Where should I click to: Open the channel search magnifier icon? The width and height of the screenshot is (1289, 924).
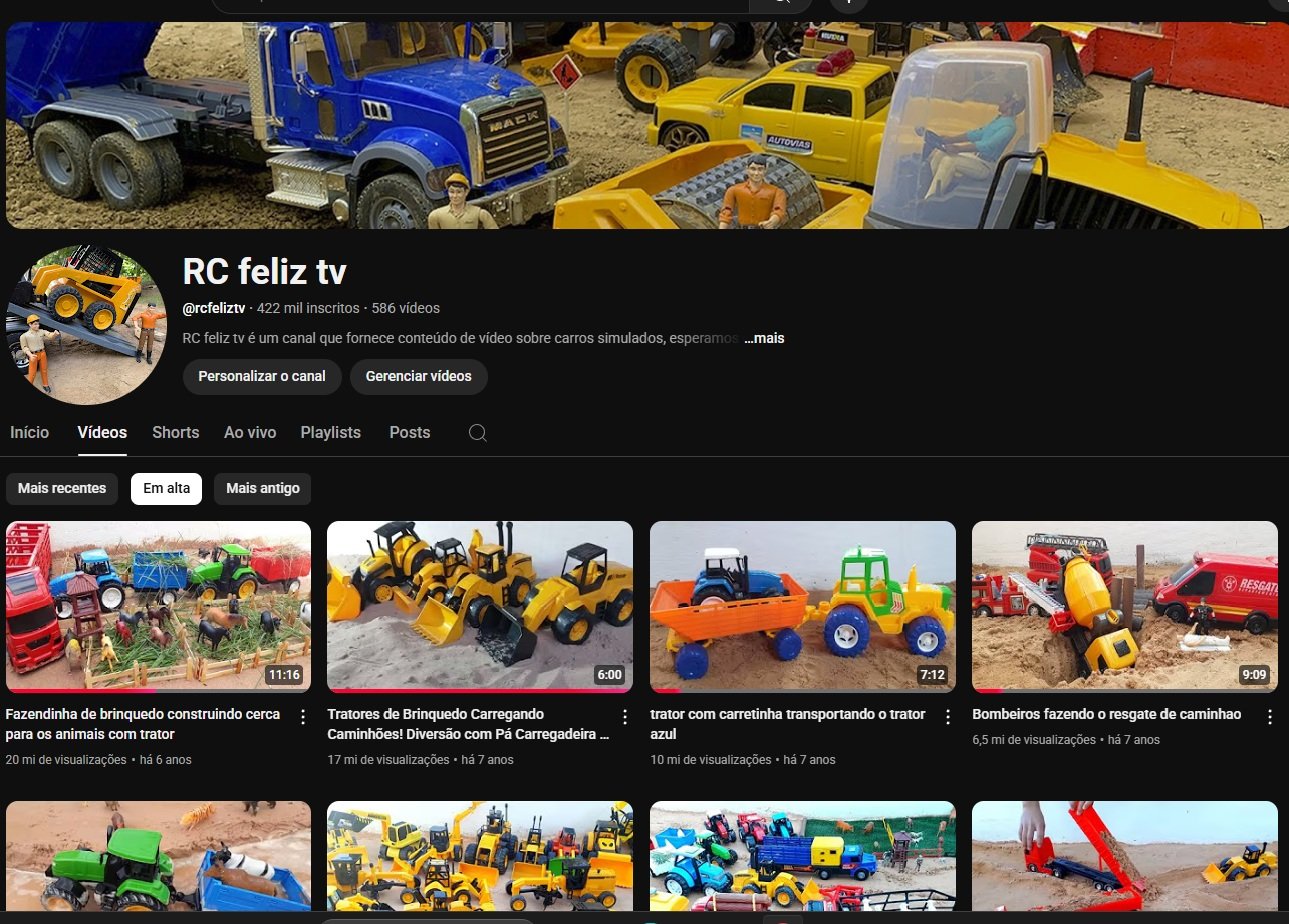pos(478,433)
